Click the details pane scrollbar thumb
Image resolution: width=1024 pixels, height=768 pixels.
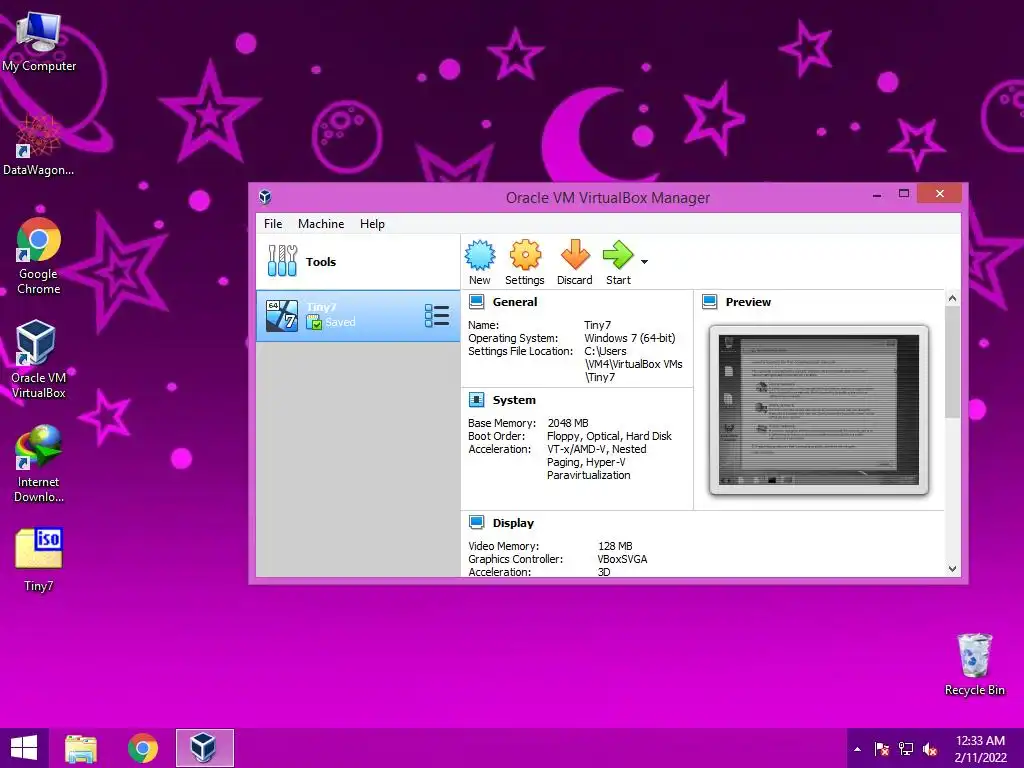(x=952, y=361)
